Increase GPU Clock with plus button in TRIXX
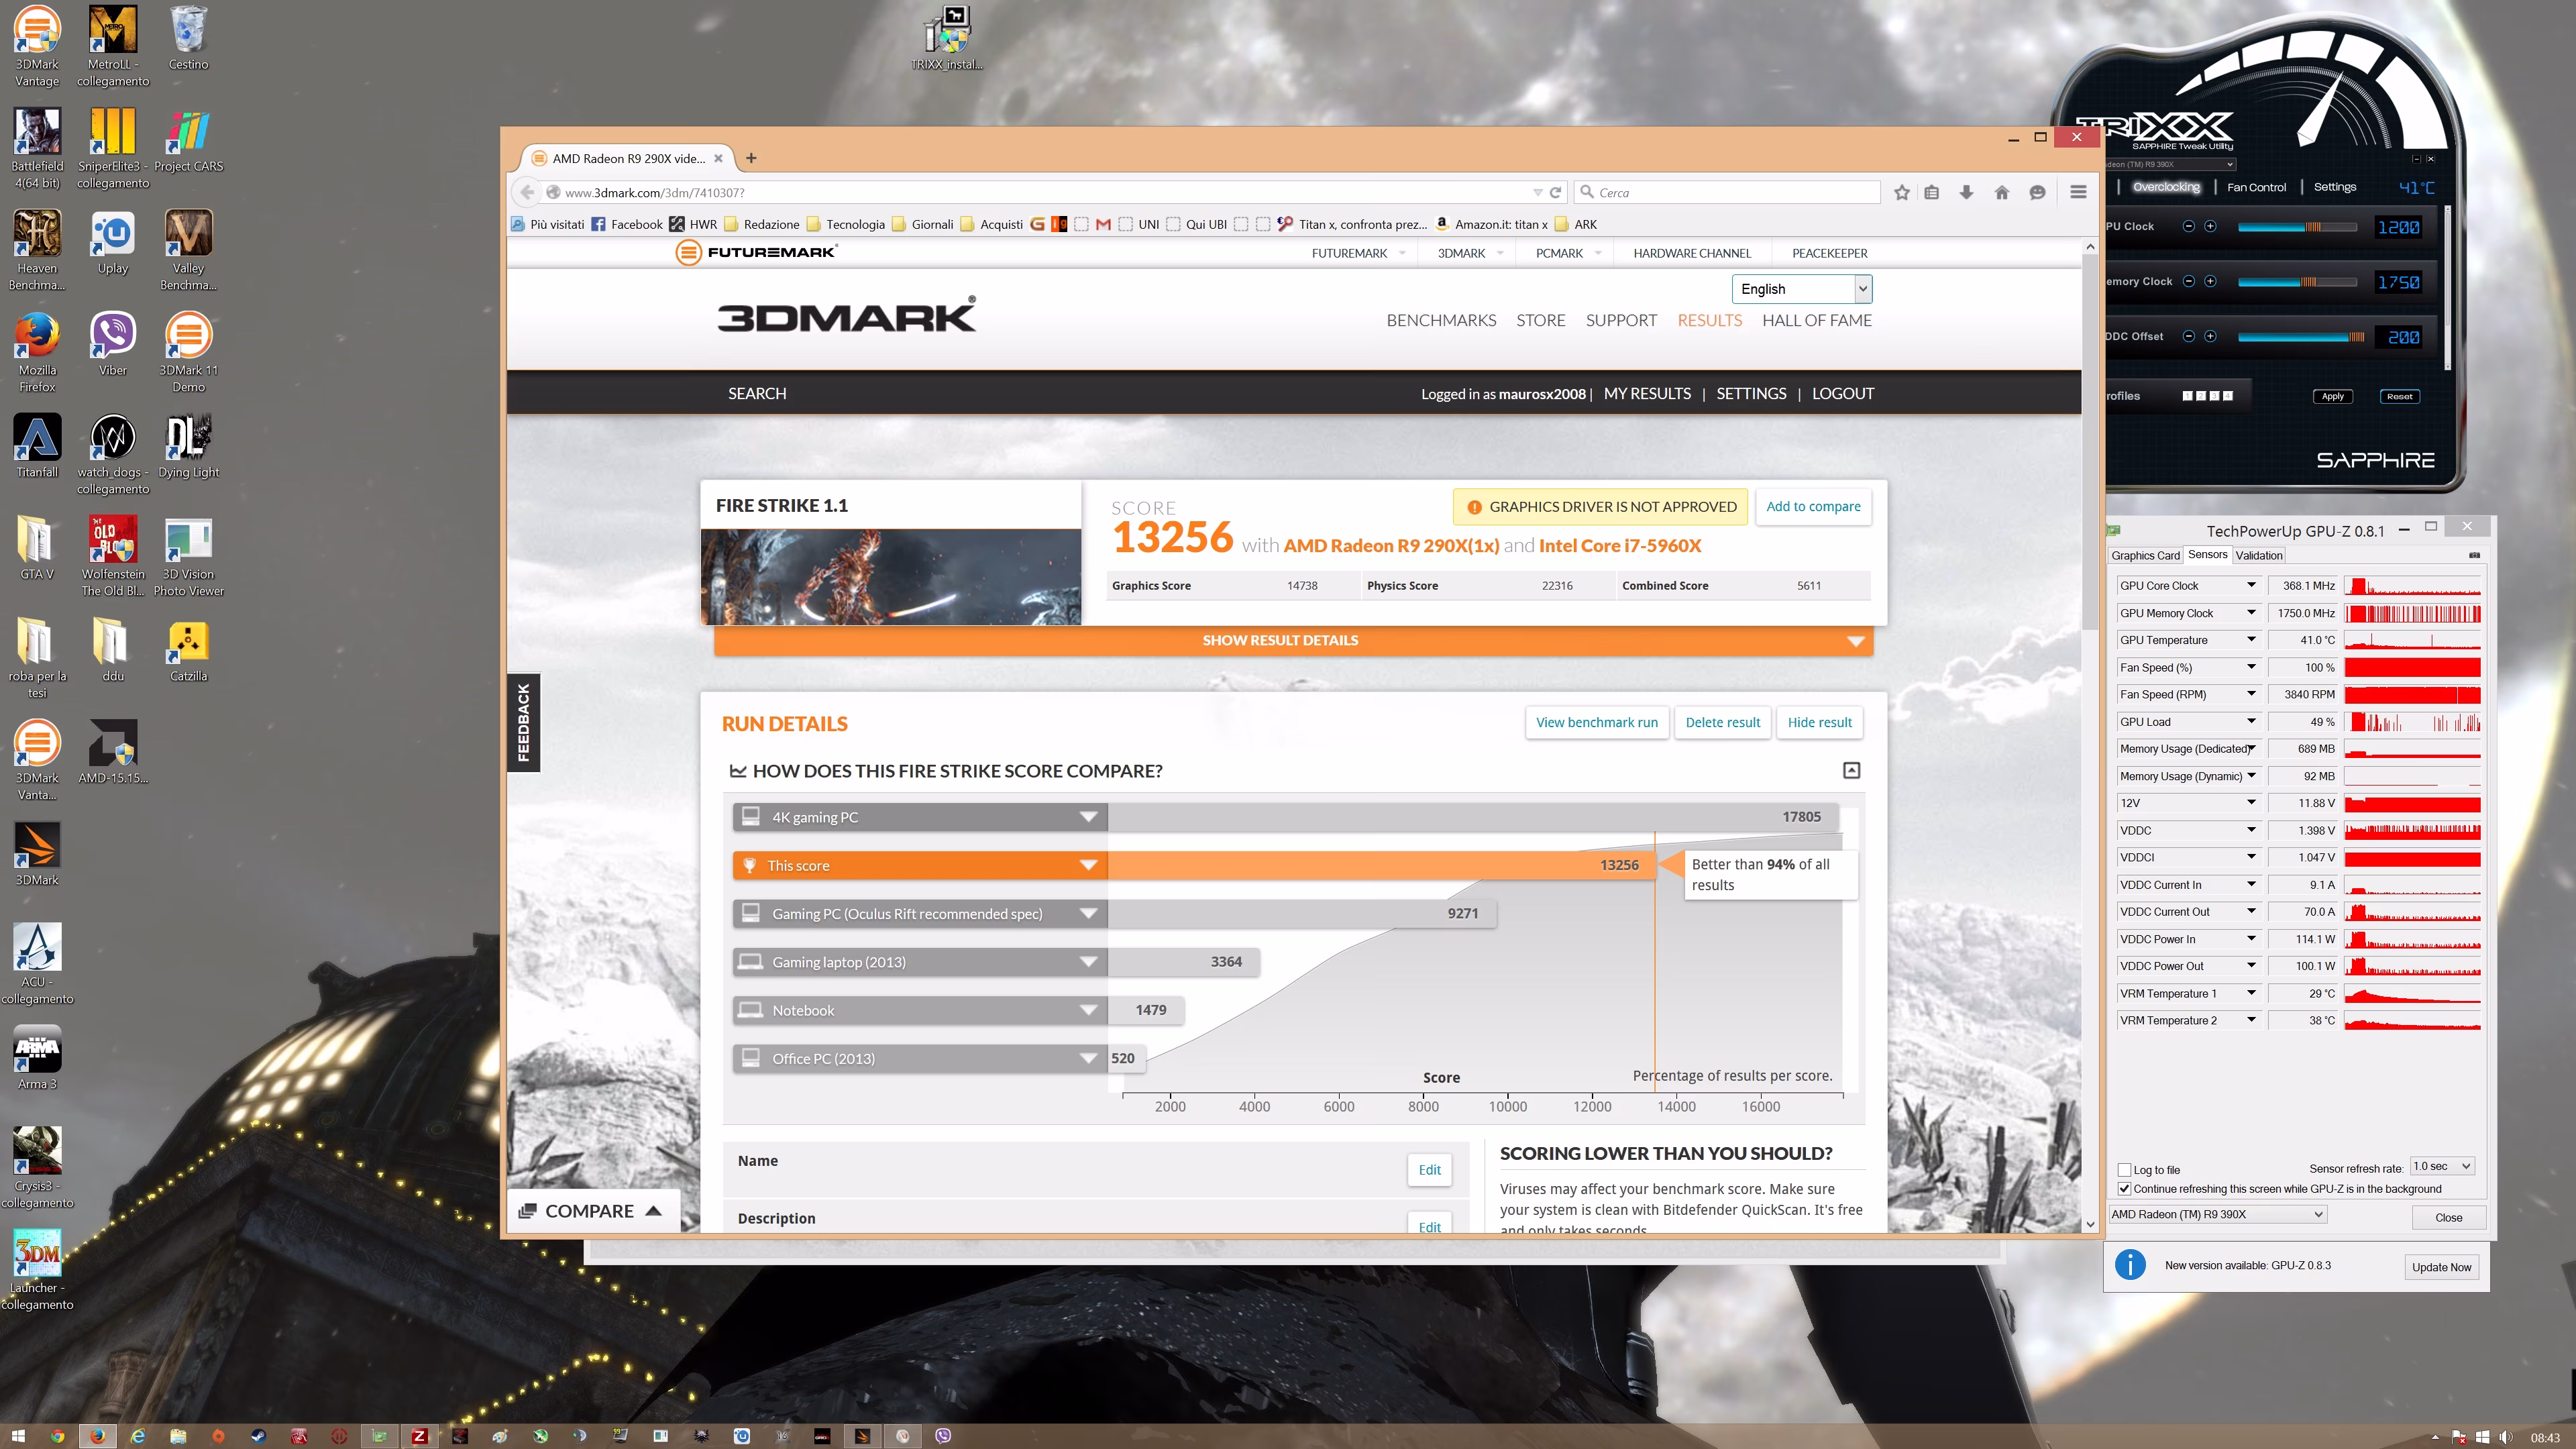The width and height of the screenshot is (2576, 1449). point(2210,226)
